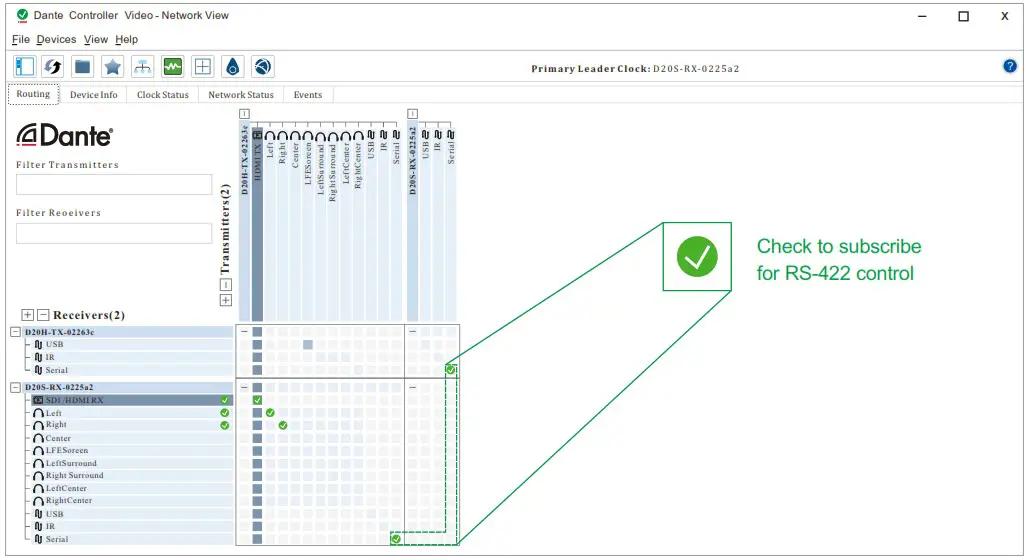Click the globe/domain toolbar icon

tap(262, 66)
